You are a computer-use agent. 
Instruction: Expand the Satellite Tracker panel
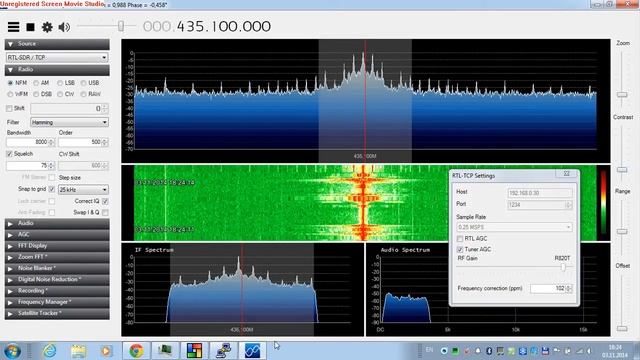(x=57, y=313)
